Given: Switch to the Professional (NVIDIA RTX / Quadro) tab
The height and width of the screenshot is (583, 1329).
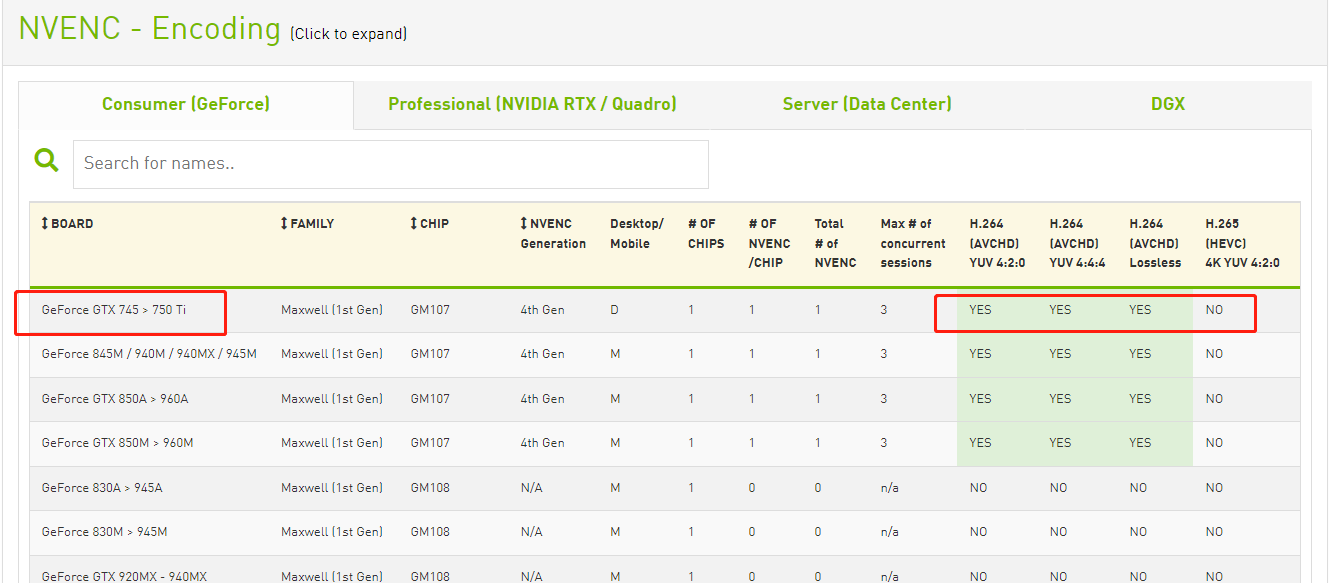Looking at the screenshot, I should point(531,103).
